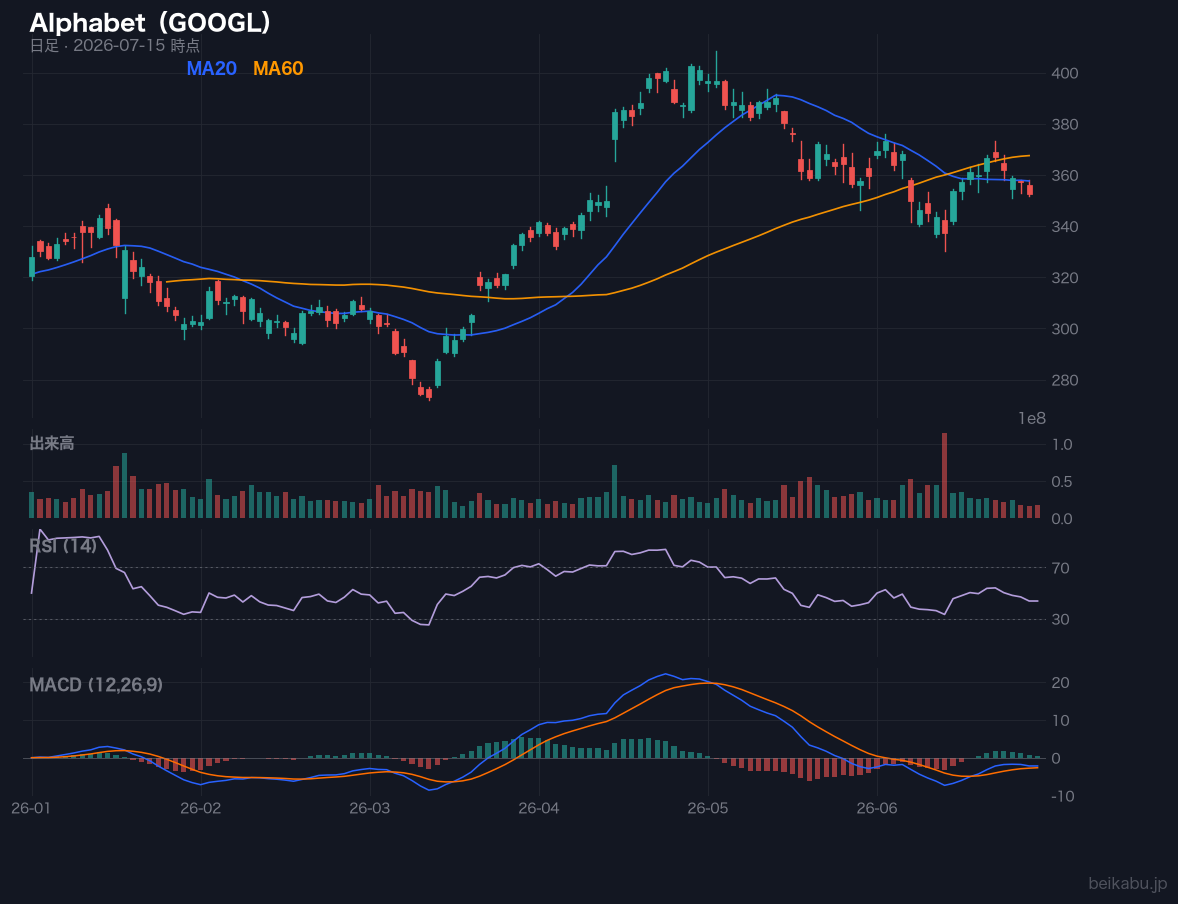Click the tallest January volume bar
The width and height of the screenshot is (1178, 904).
[125, 485]
